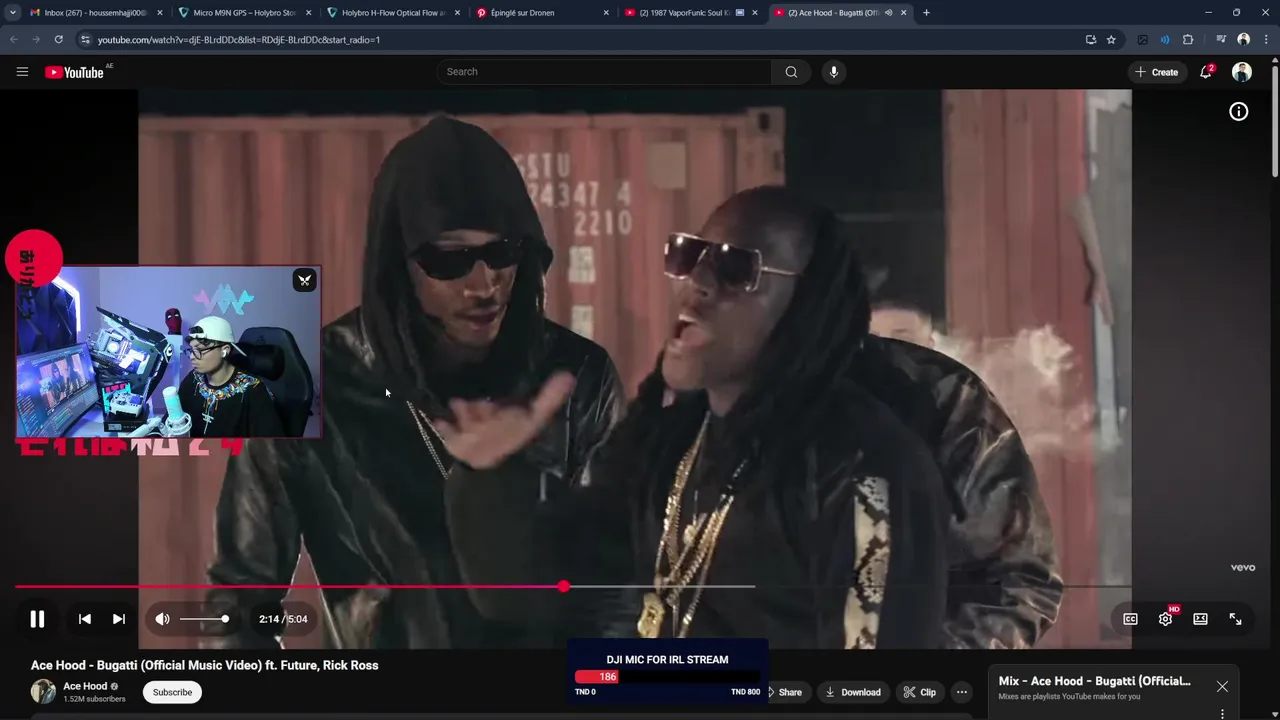Open the YouTube guide hamburger menu
The height and width of the screenshot is (720, 1280).
pos(22,72)
